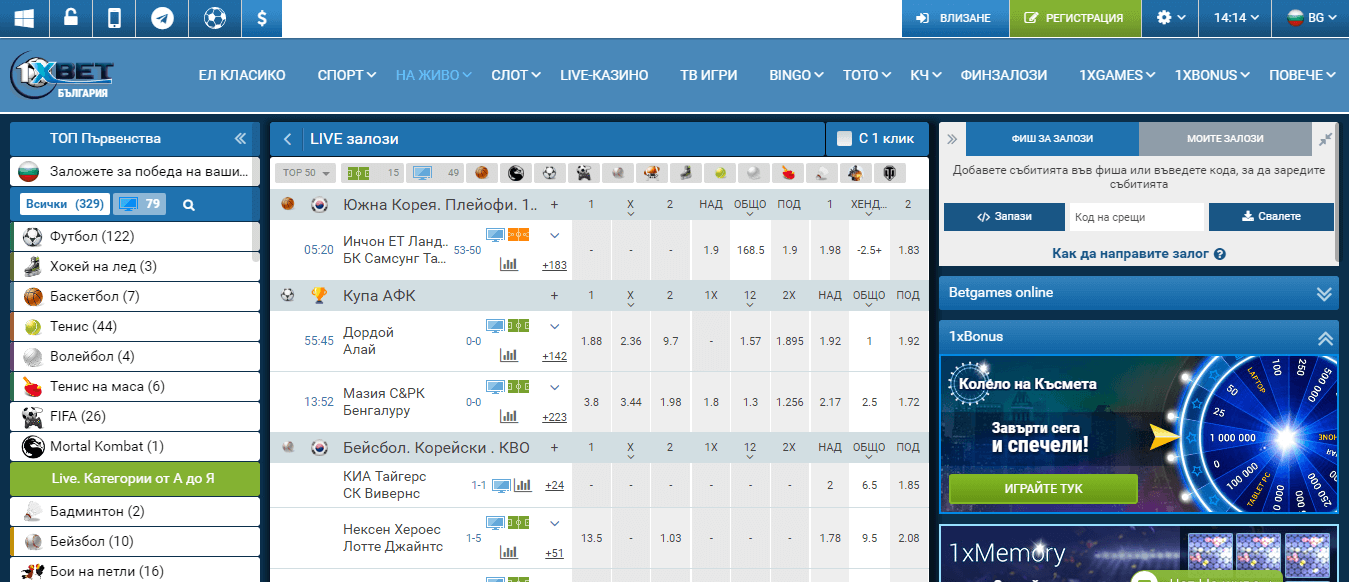Filter live events by Mortal Kombat icon

click(x=515, y=173)
